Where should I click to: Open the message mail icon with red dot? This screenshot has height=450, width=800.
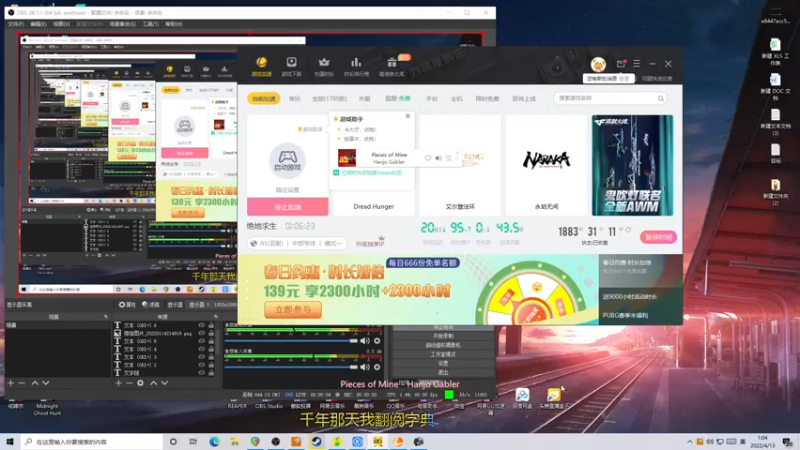coord(620,64)
